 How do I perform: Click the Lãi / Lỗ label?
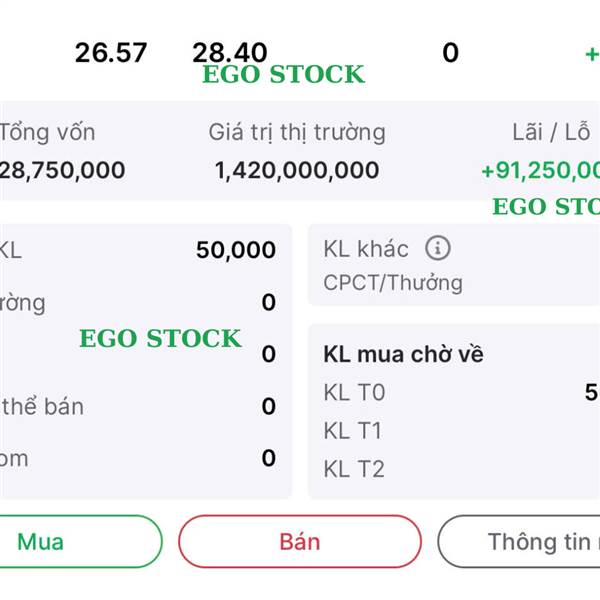coord(551,132)
